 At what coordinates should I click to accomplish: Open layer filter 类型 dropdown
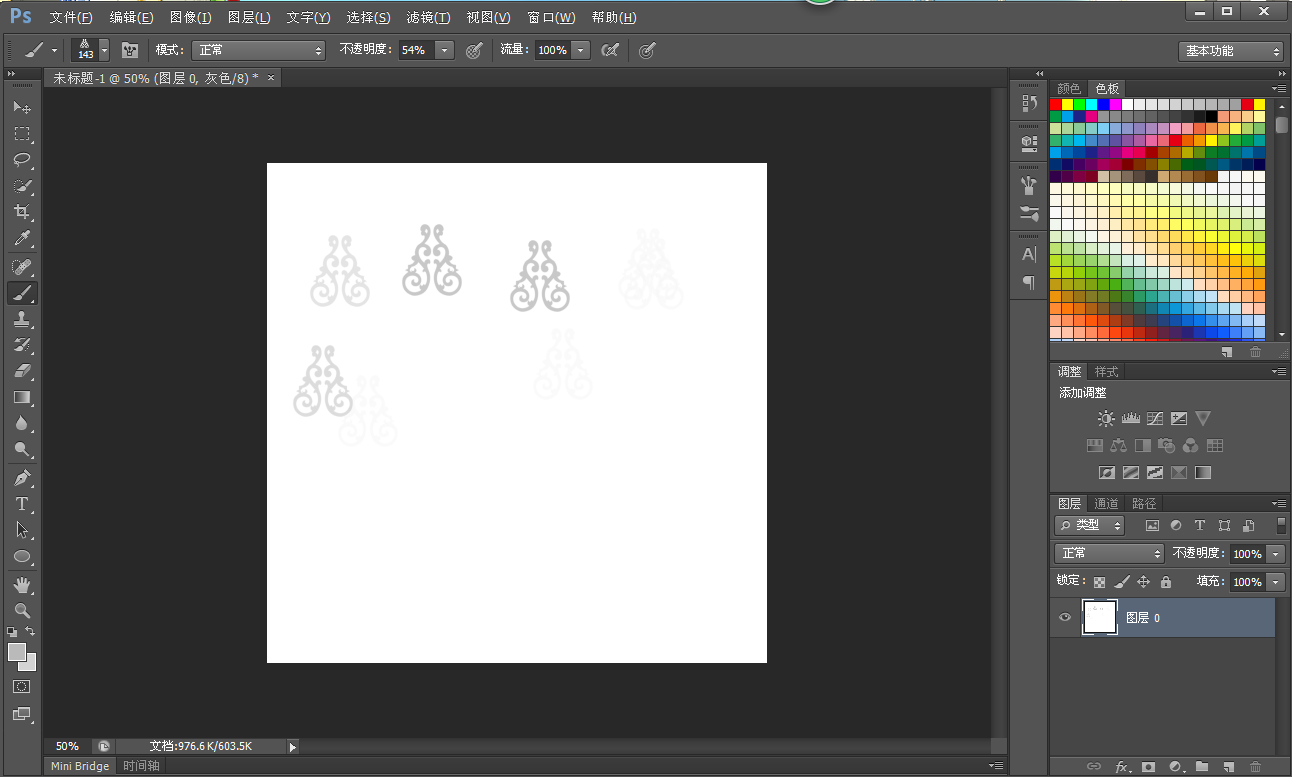[x=1090, y=525]
